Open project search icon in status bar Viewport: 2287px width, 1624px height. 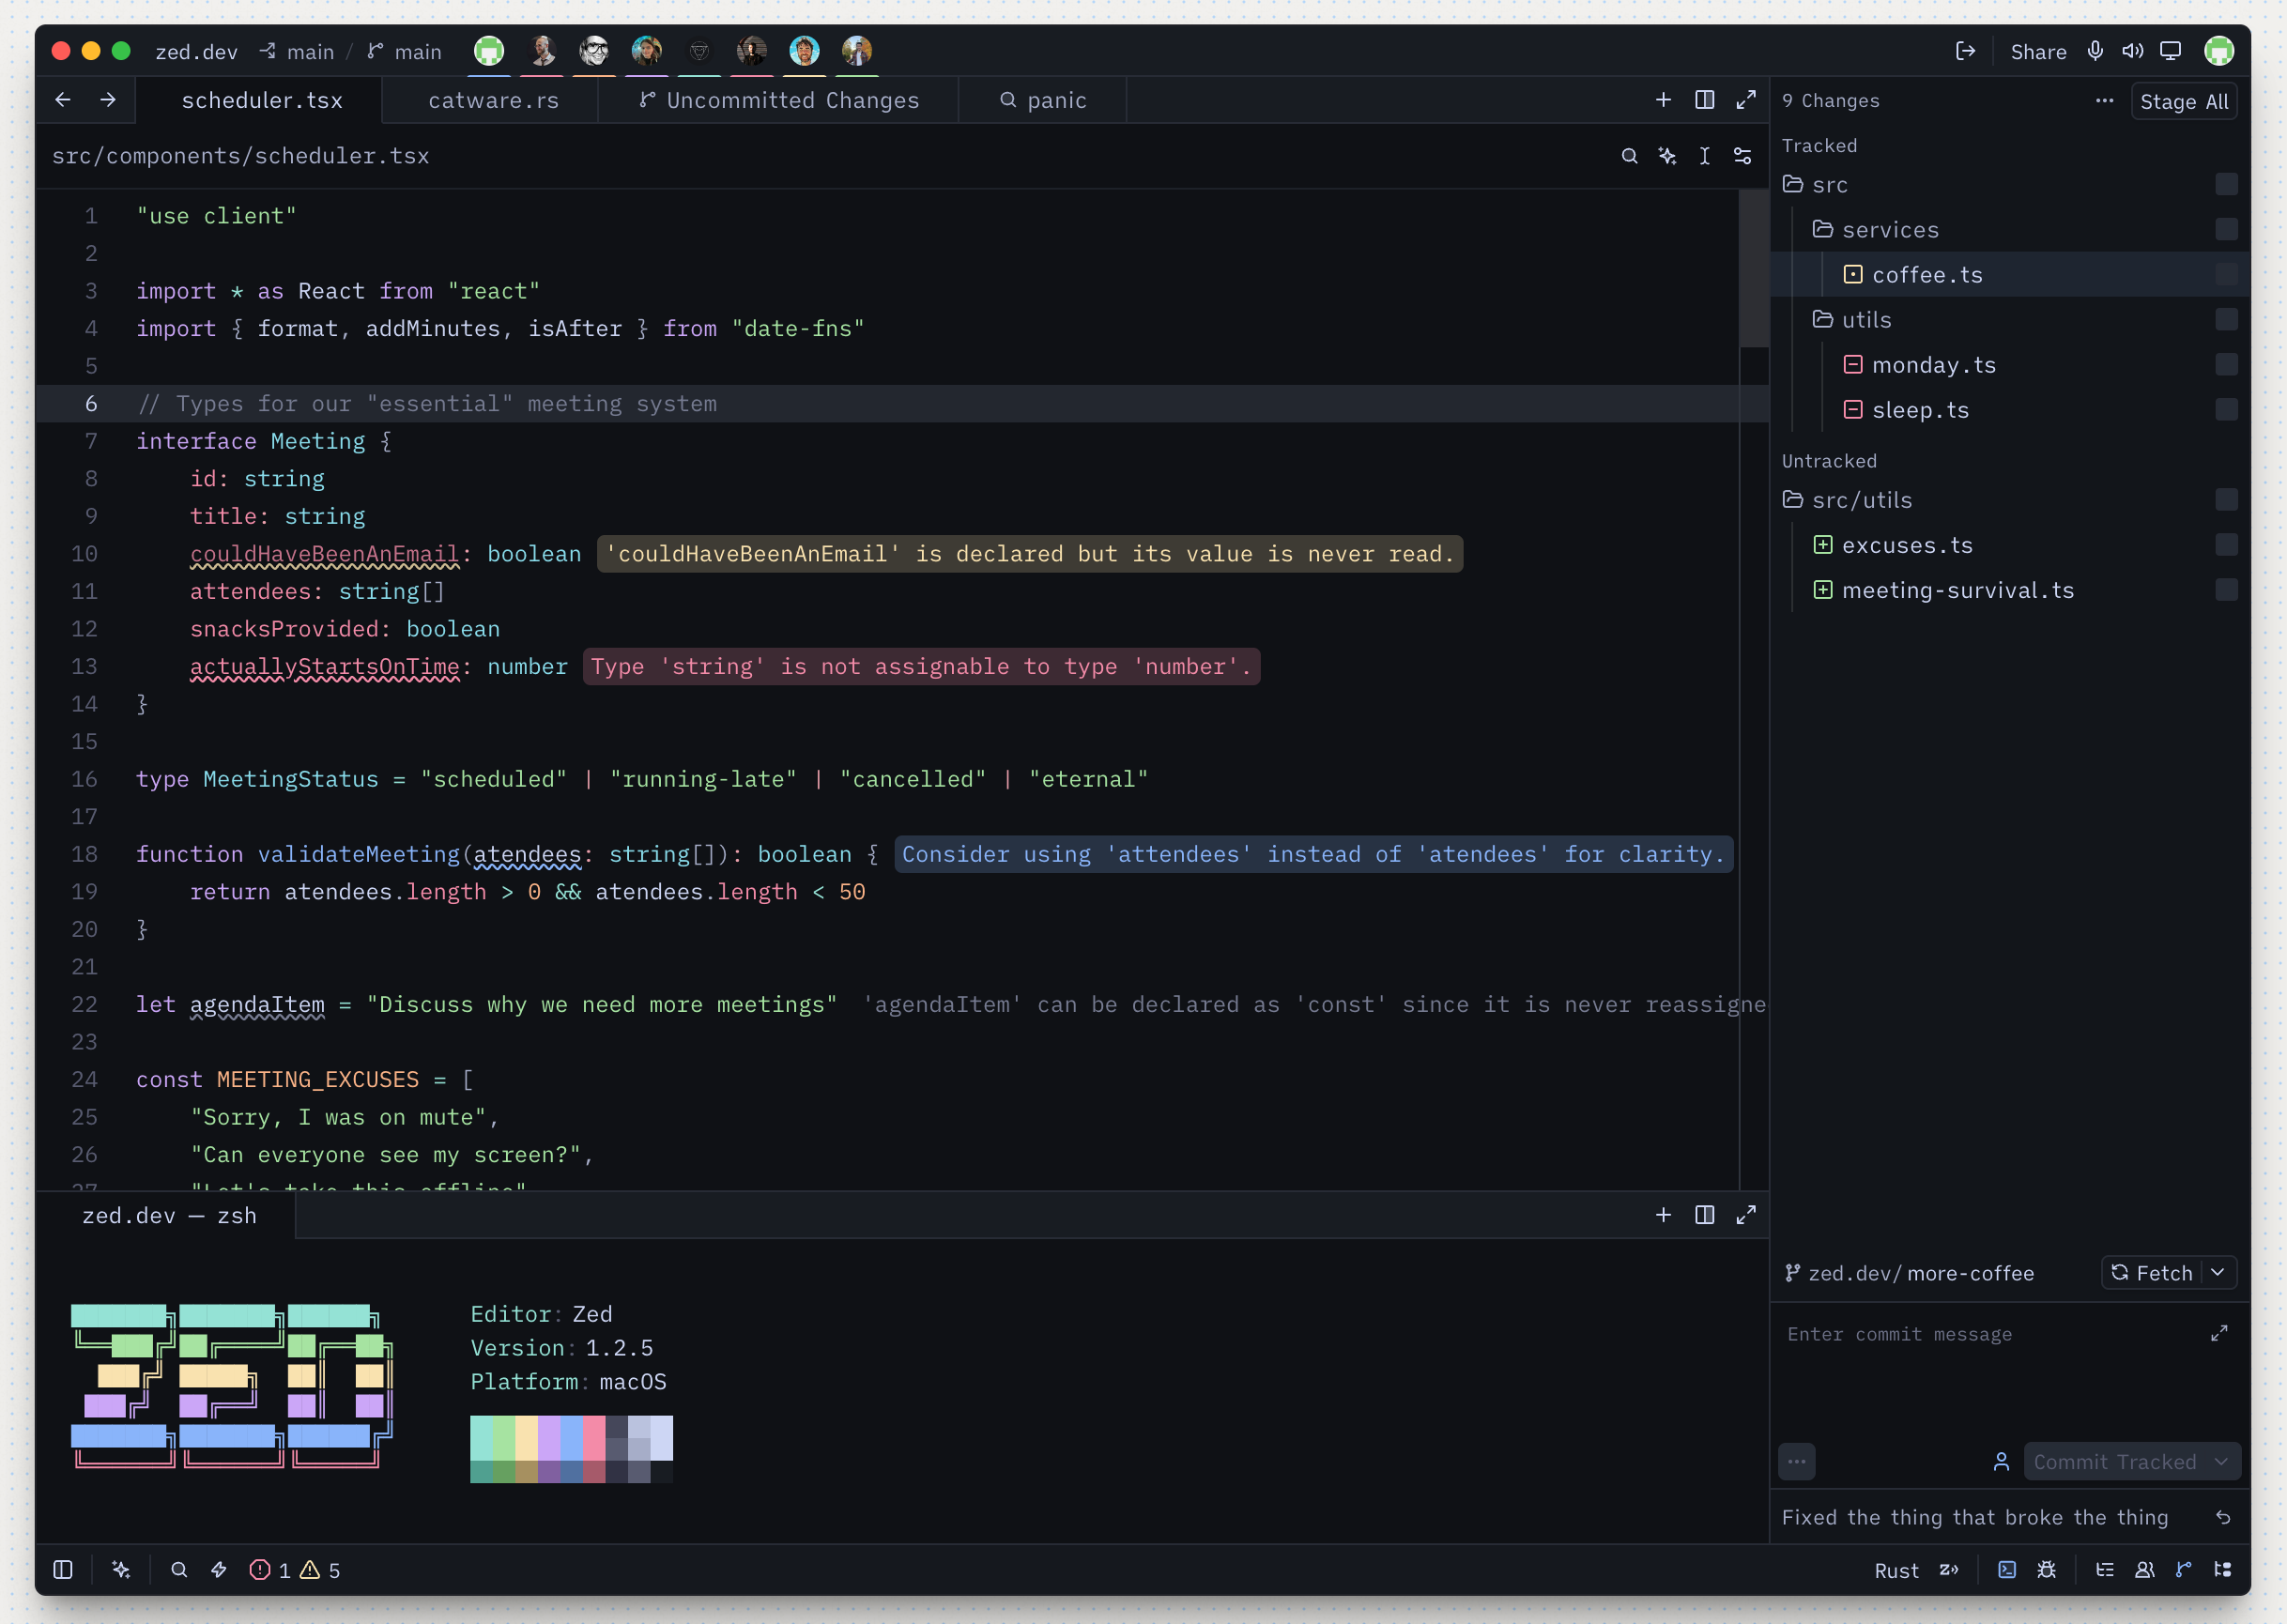tap(179, 1570)
